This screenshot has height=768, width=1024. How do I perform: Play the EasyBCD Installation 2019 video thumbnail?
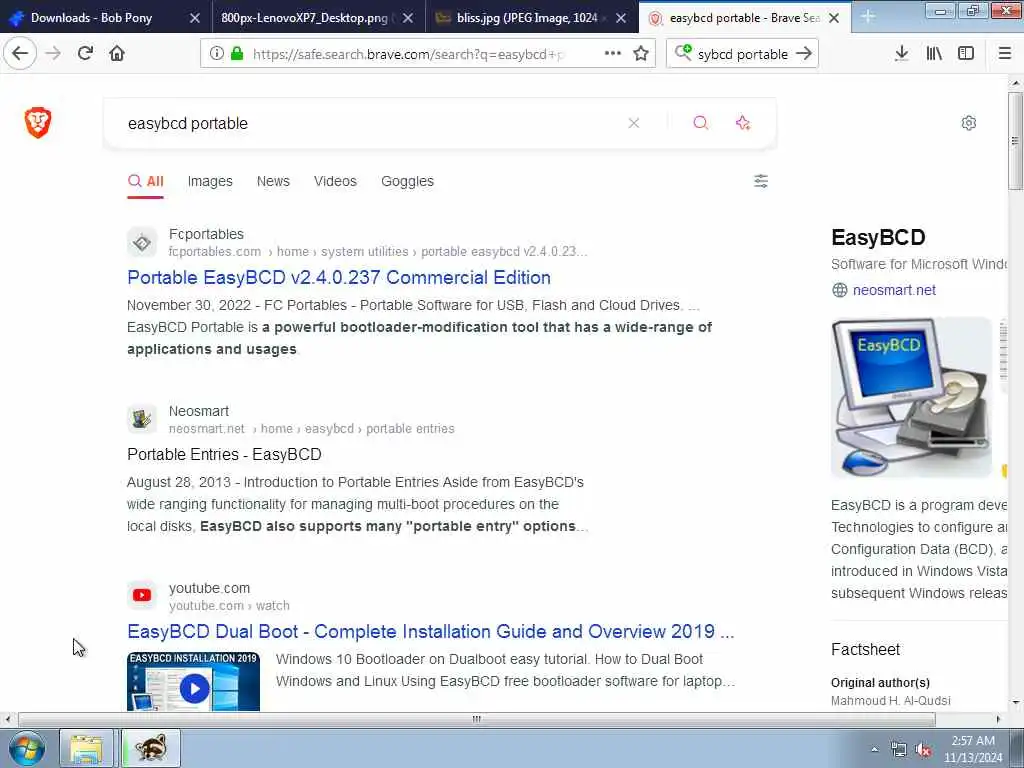[x=193, y=681]
